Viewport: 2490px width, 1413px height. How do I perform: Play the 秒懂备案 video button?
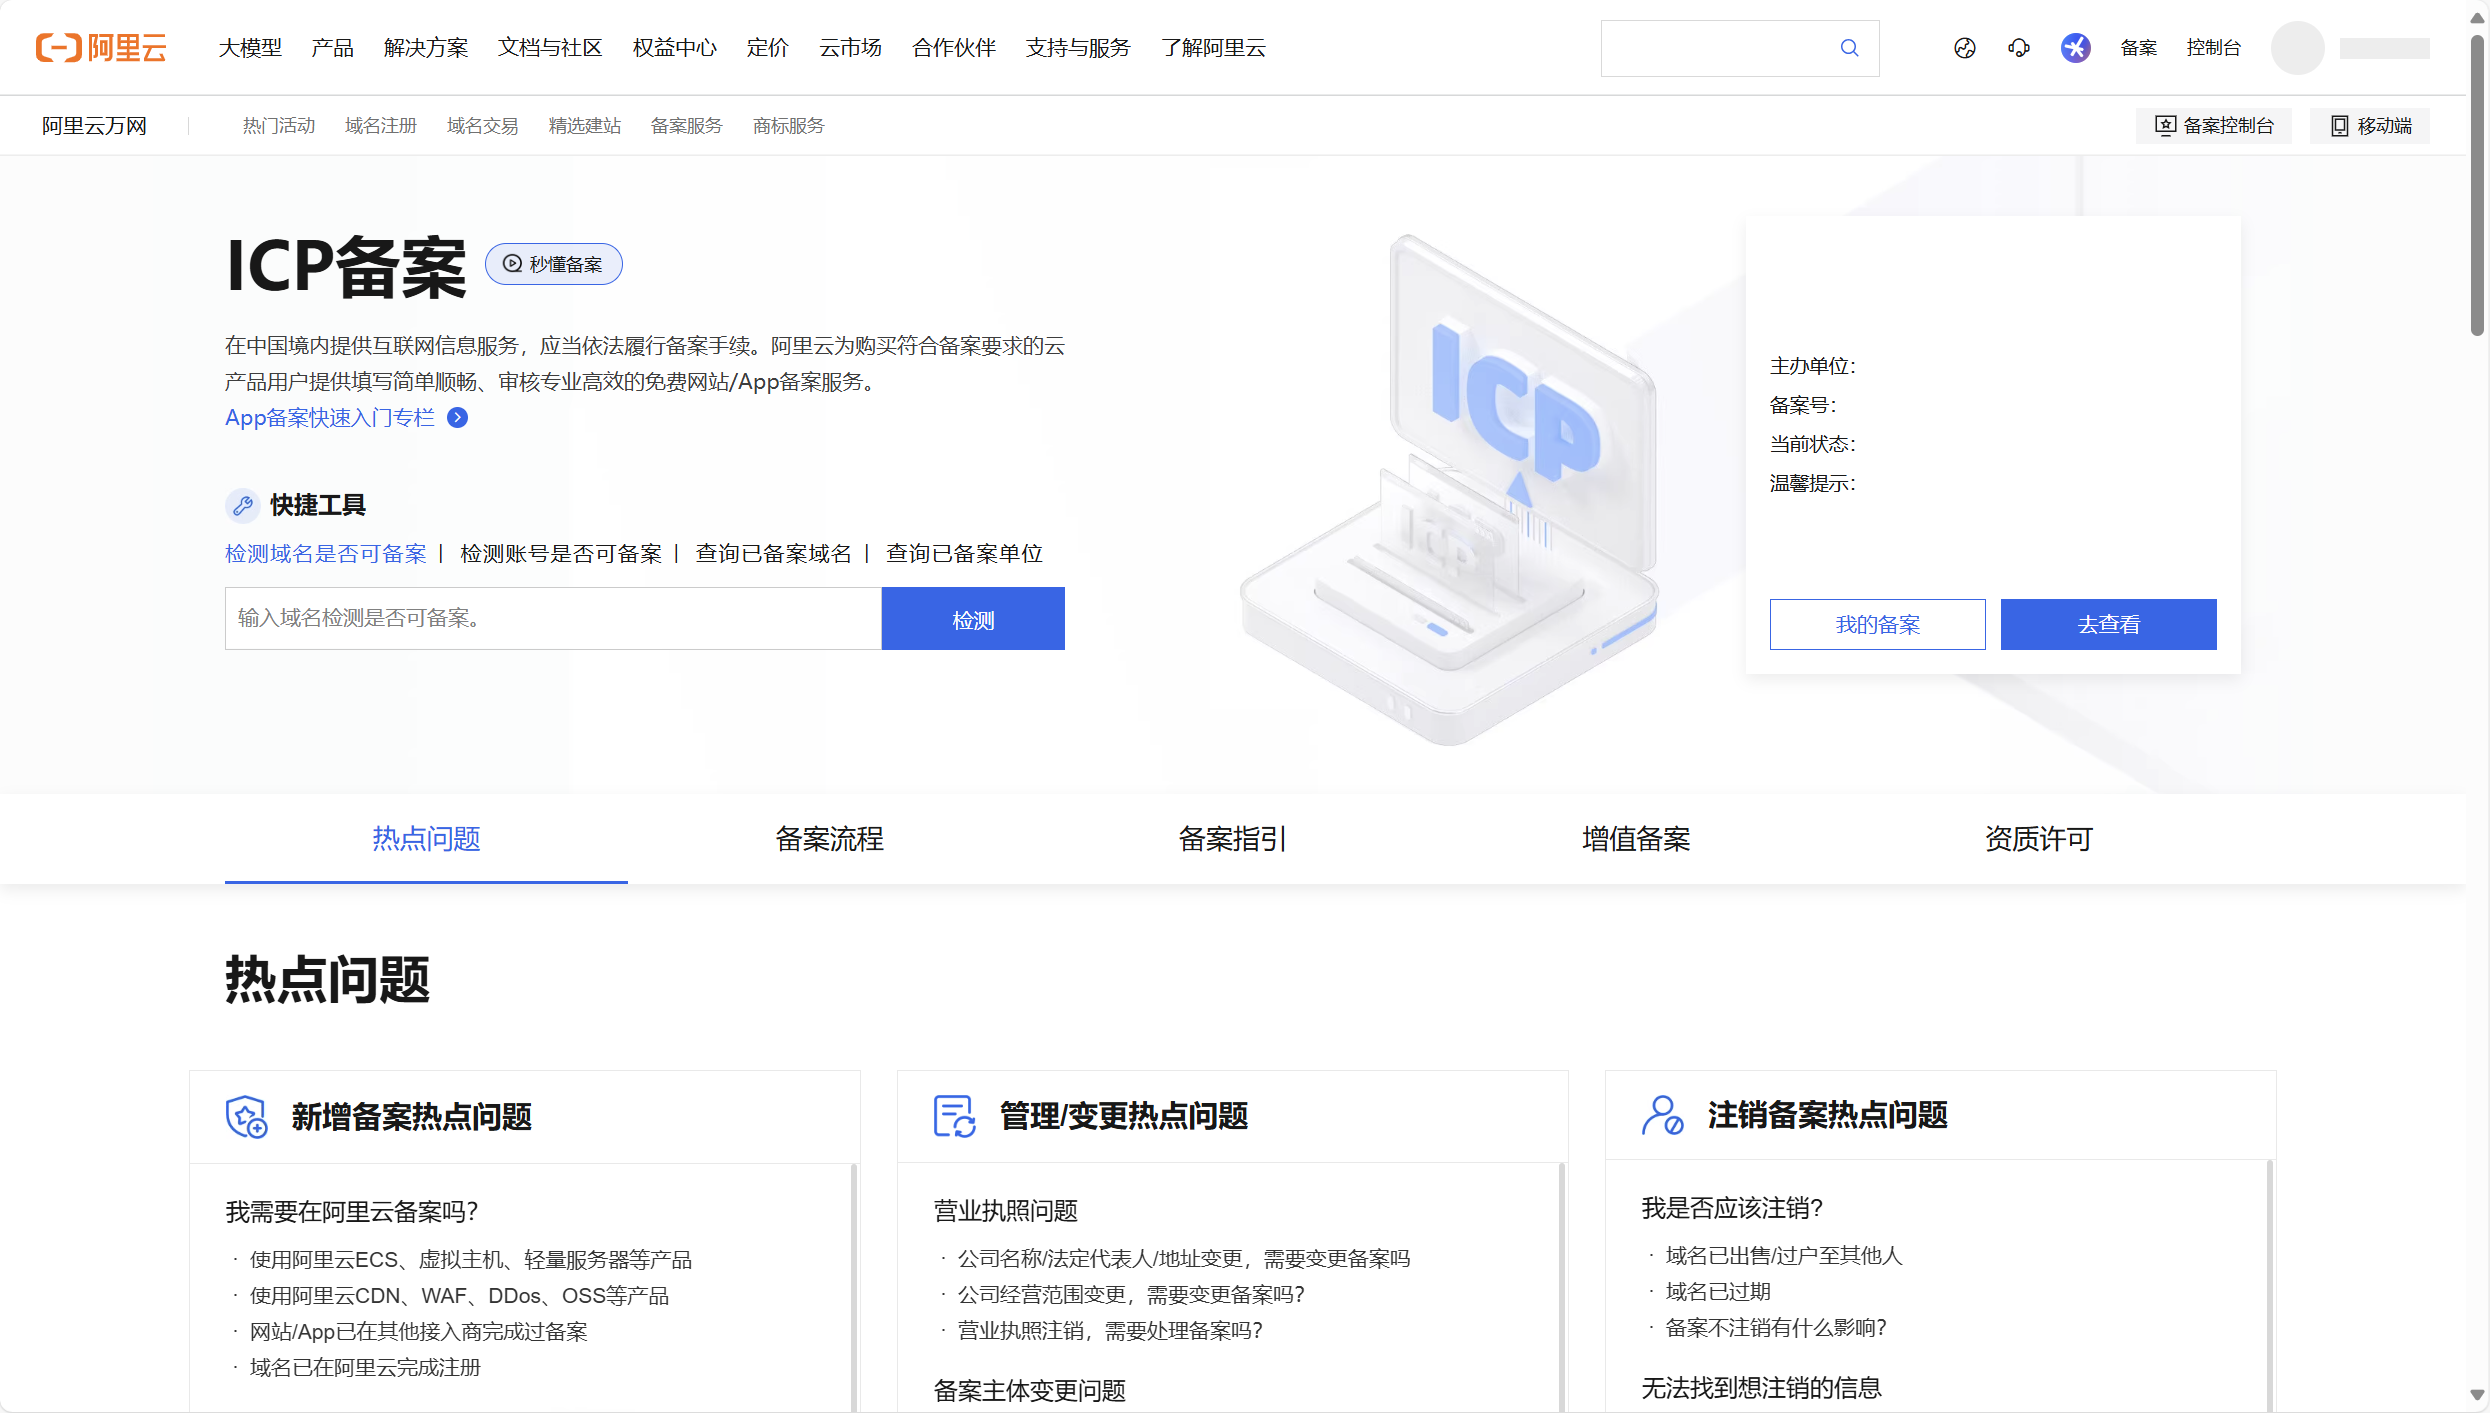(x=553, y=264)
